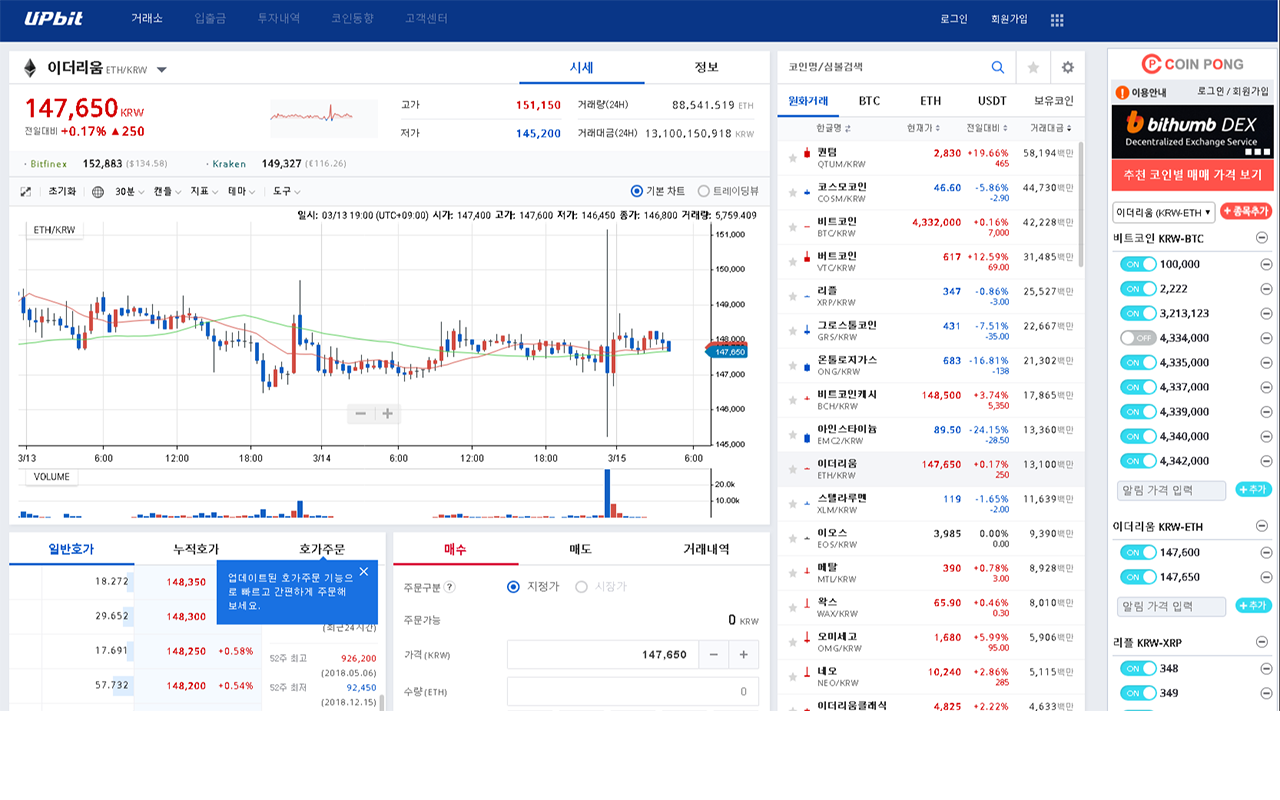
Task: Switch off the 4,335,000 price alert toggle
Action: (x=1138, y=362)
